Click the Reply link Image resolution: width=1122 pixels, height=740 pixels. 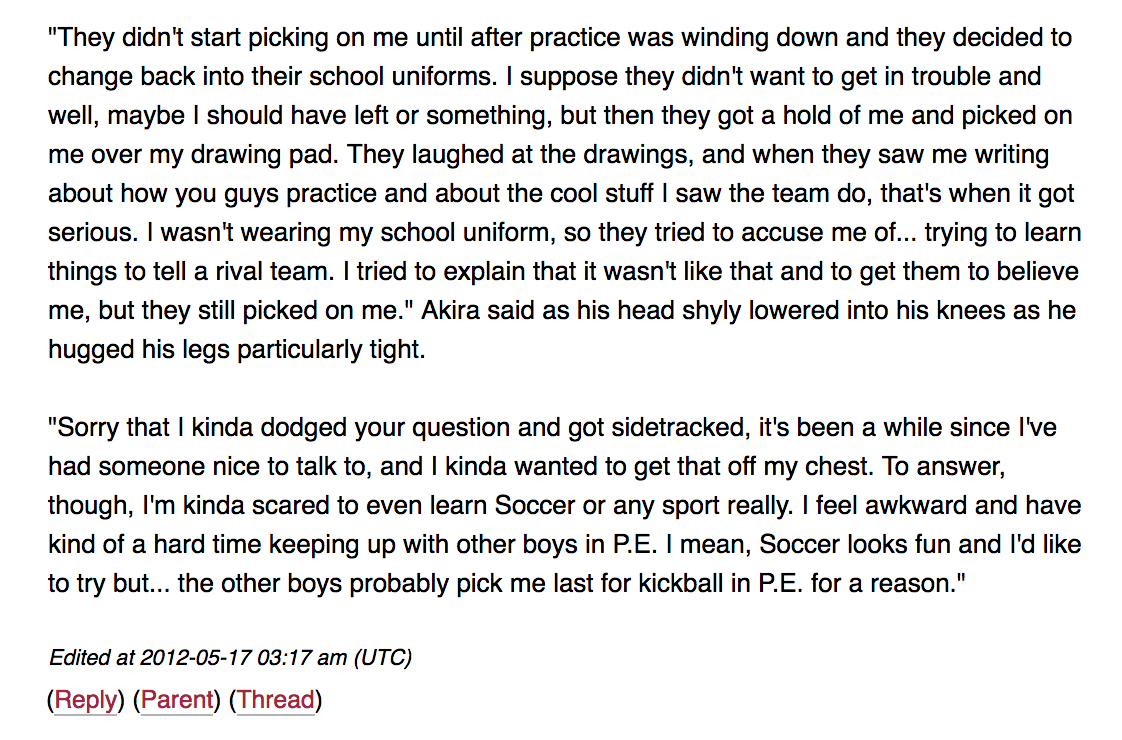(x=85, y=700)
